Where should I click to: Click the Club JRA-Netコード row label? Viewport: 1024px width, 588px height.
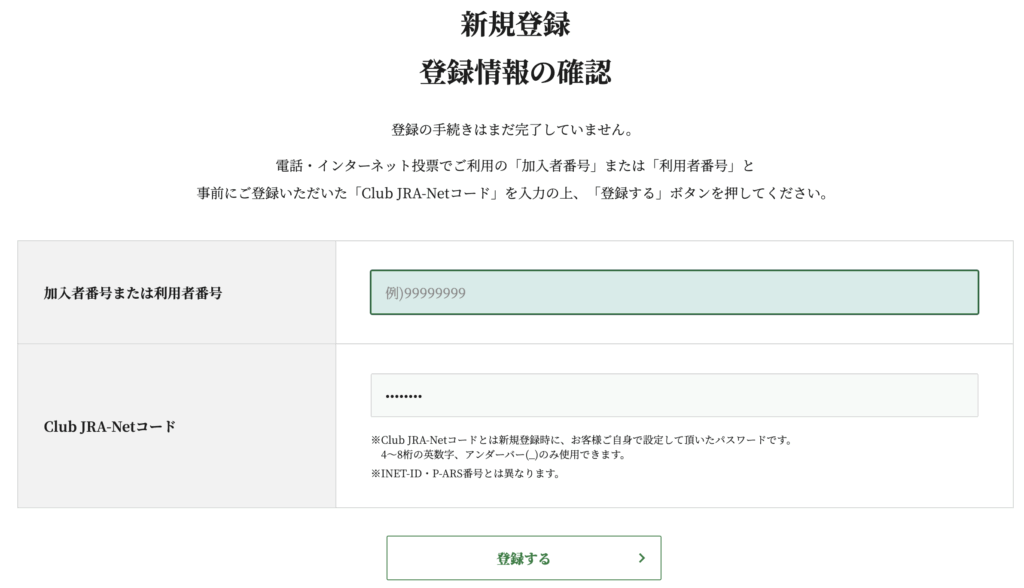coord(110,426)
